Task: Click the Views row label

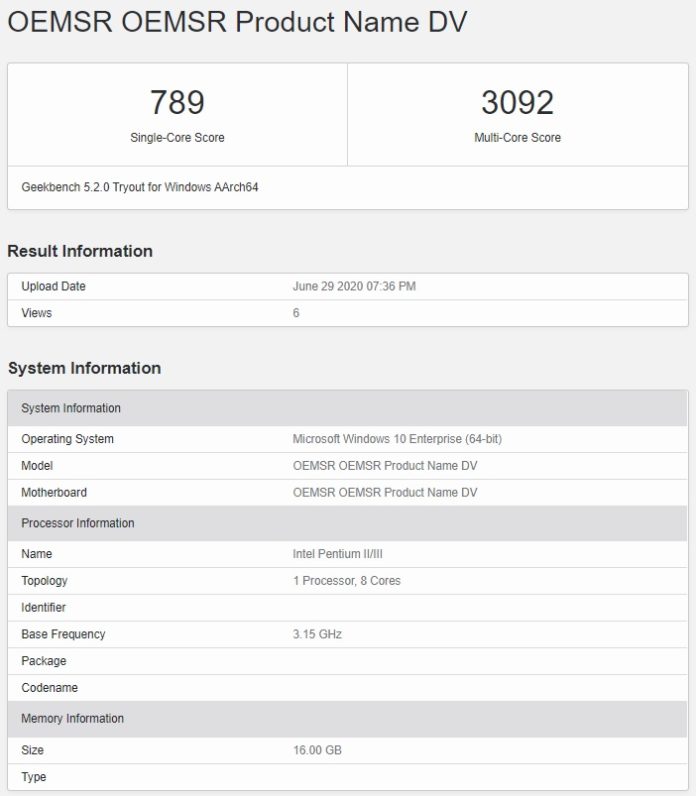Action: [x=36, y=313]
